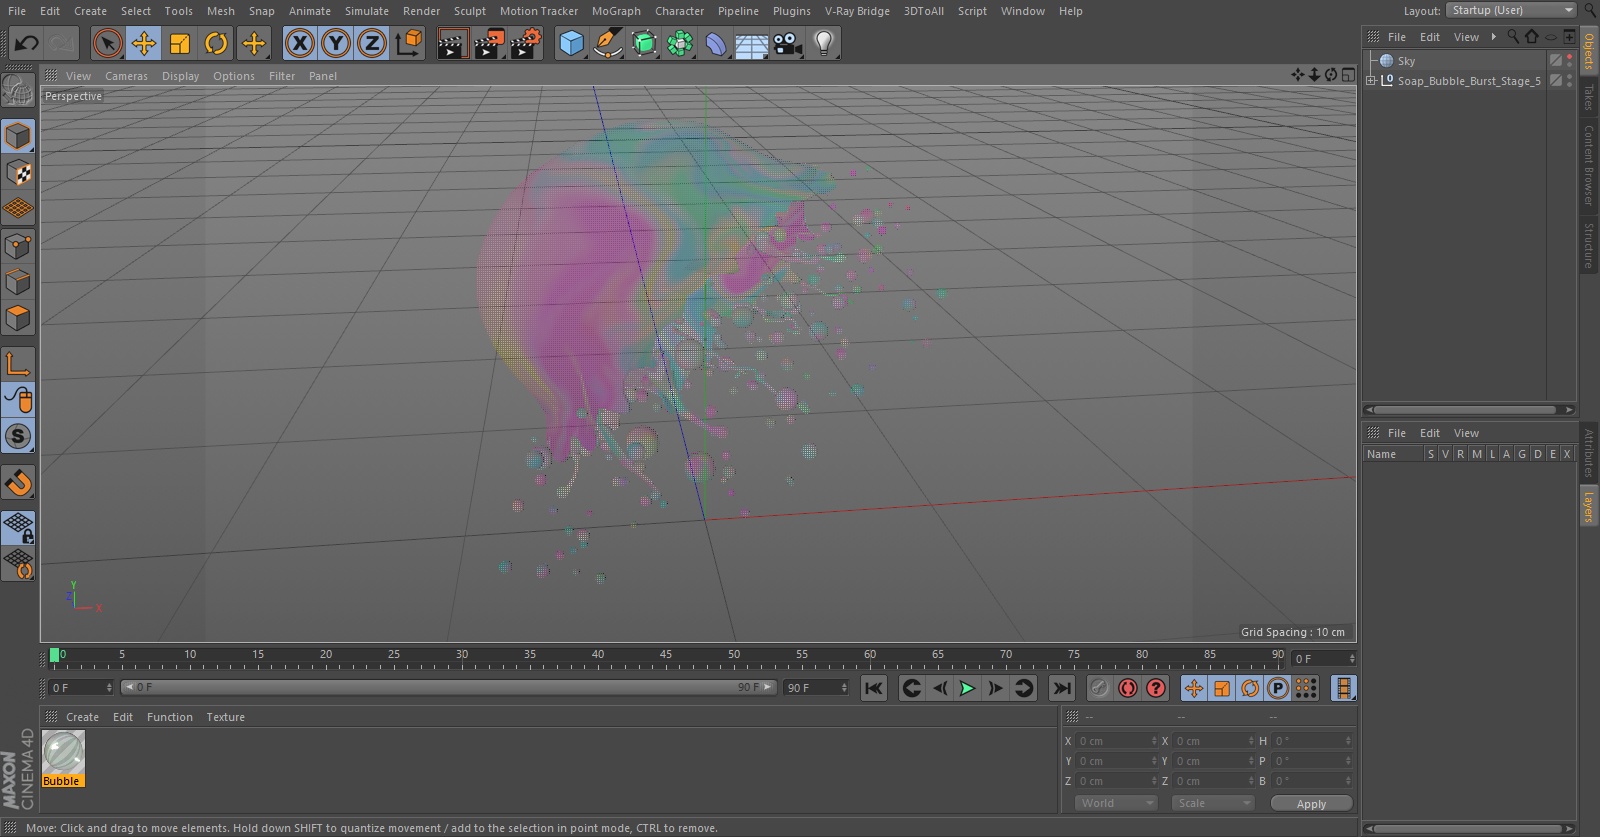Image resolution: width=1600 pixels, height=837 pixels.
Task: Toggle Sky object visibility dots
Action: 1569,61
